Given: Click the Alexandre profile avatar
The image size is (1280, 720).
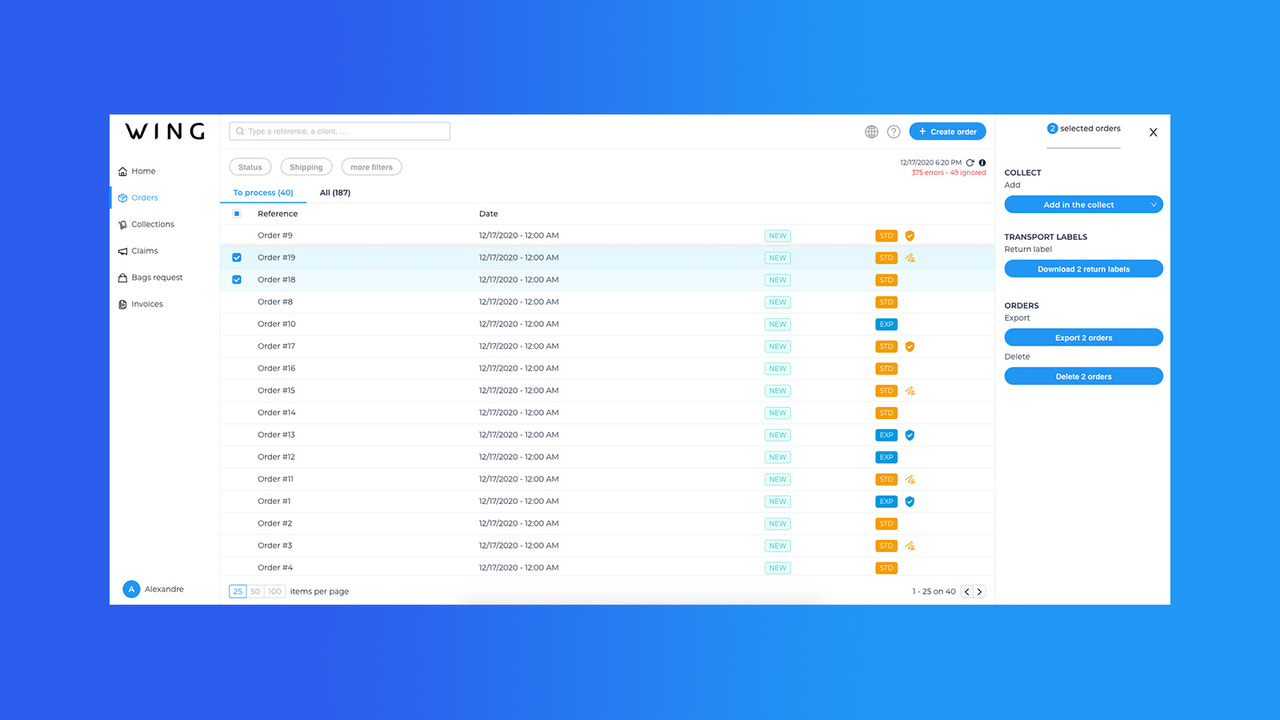Looking at the screenshot, I should click(131, 589).
